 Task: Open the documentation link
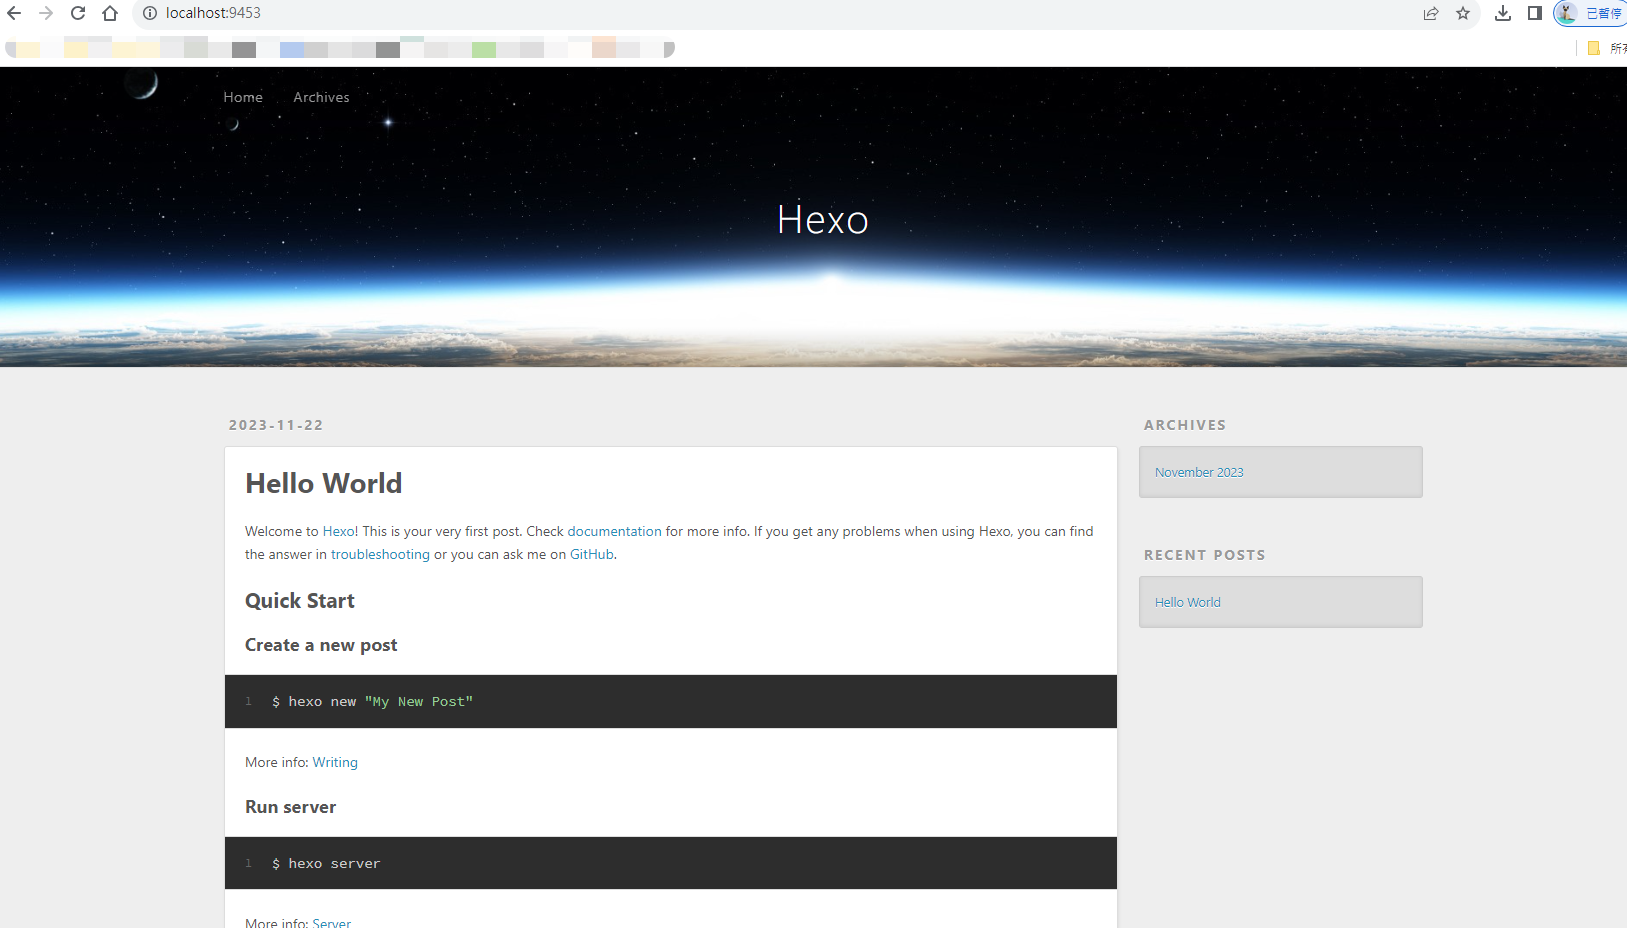pos(614,531)
